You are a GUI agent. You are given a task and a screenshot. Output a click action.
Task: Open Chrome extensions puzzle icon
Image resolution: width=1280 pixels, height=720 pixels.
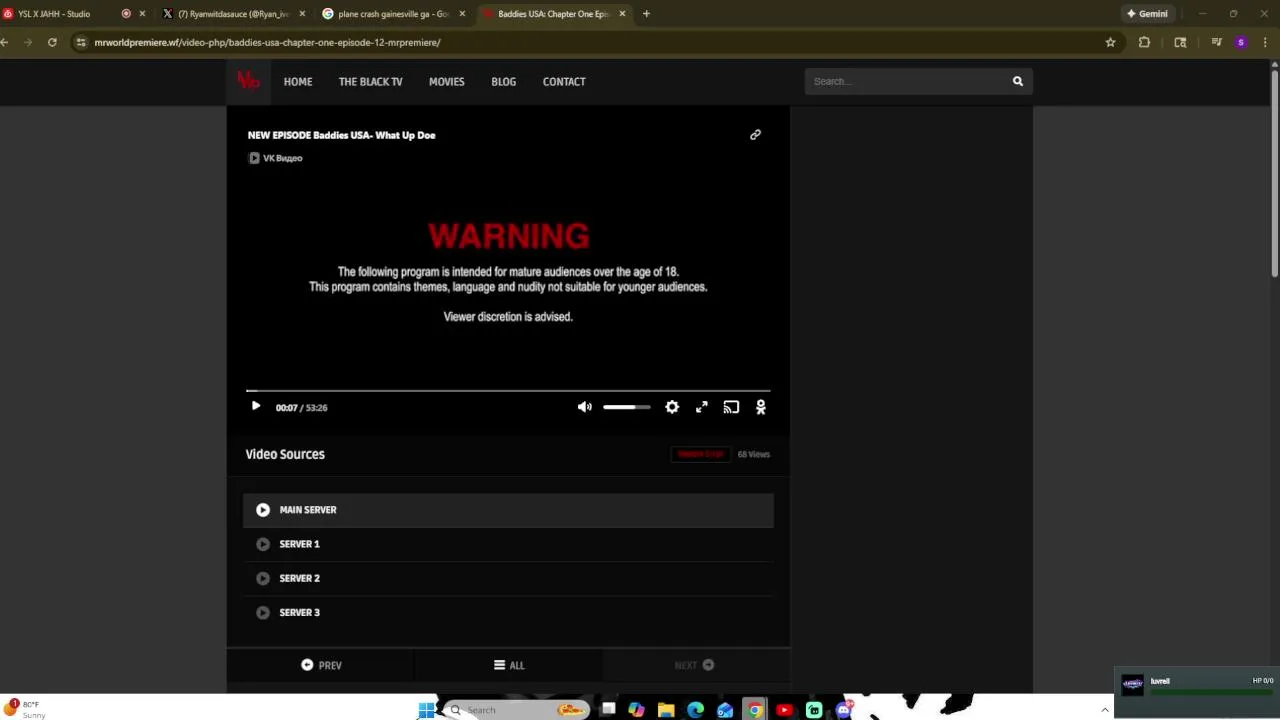(x=1144, y=42)
